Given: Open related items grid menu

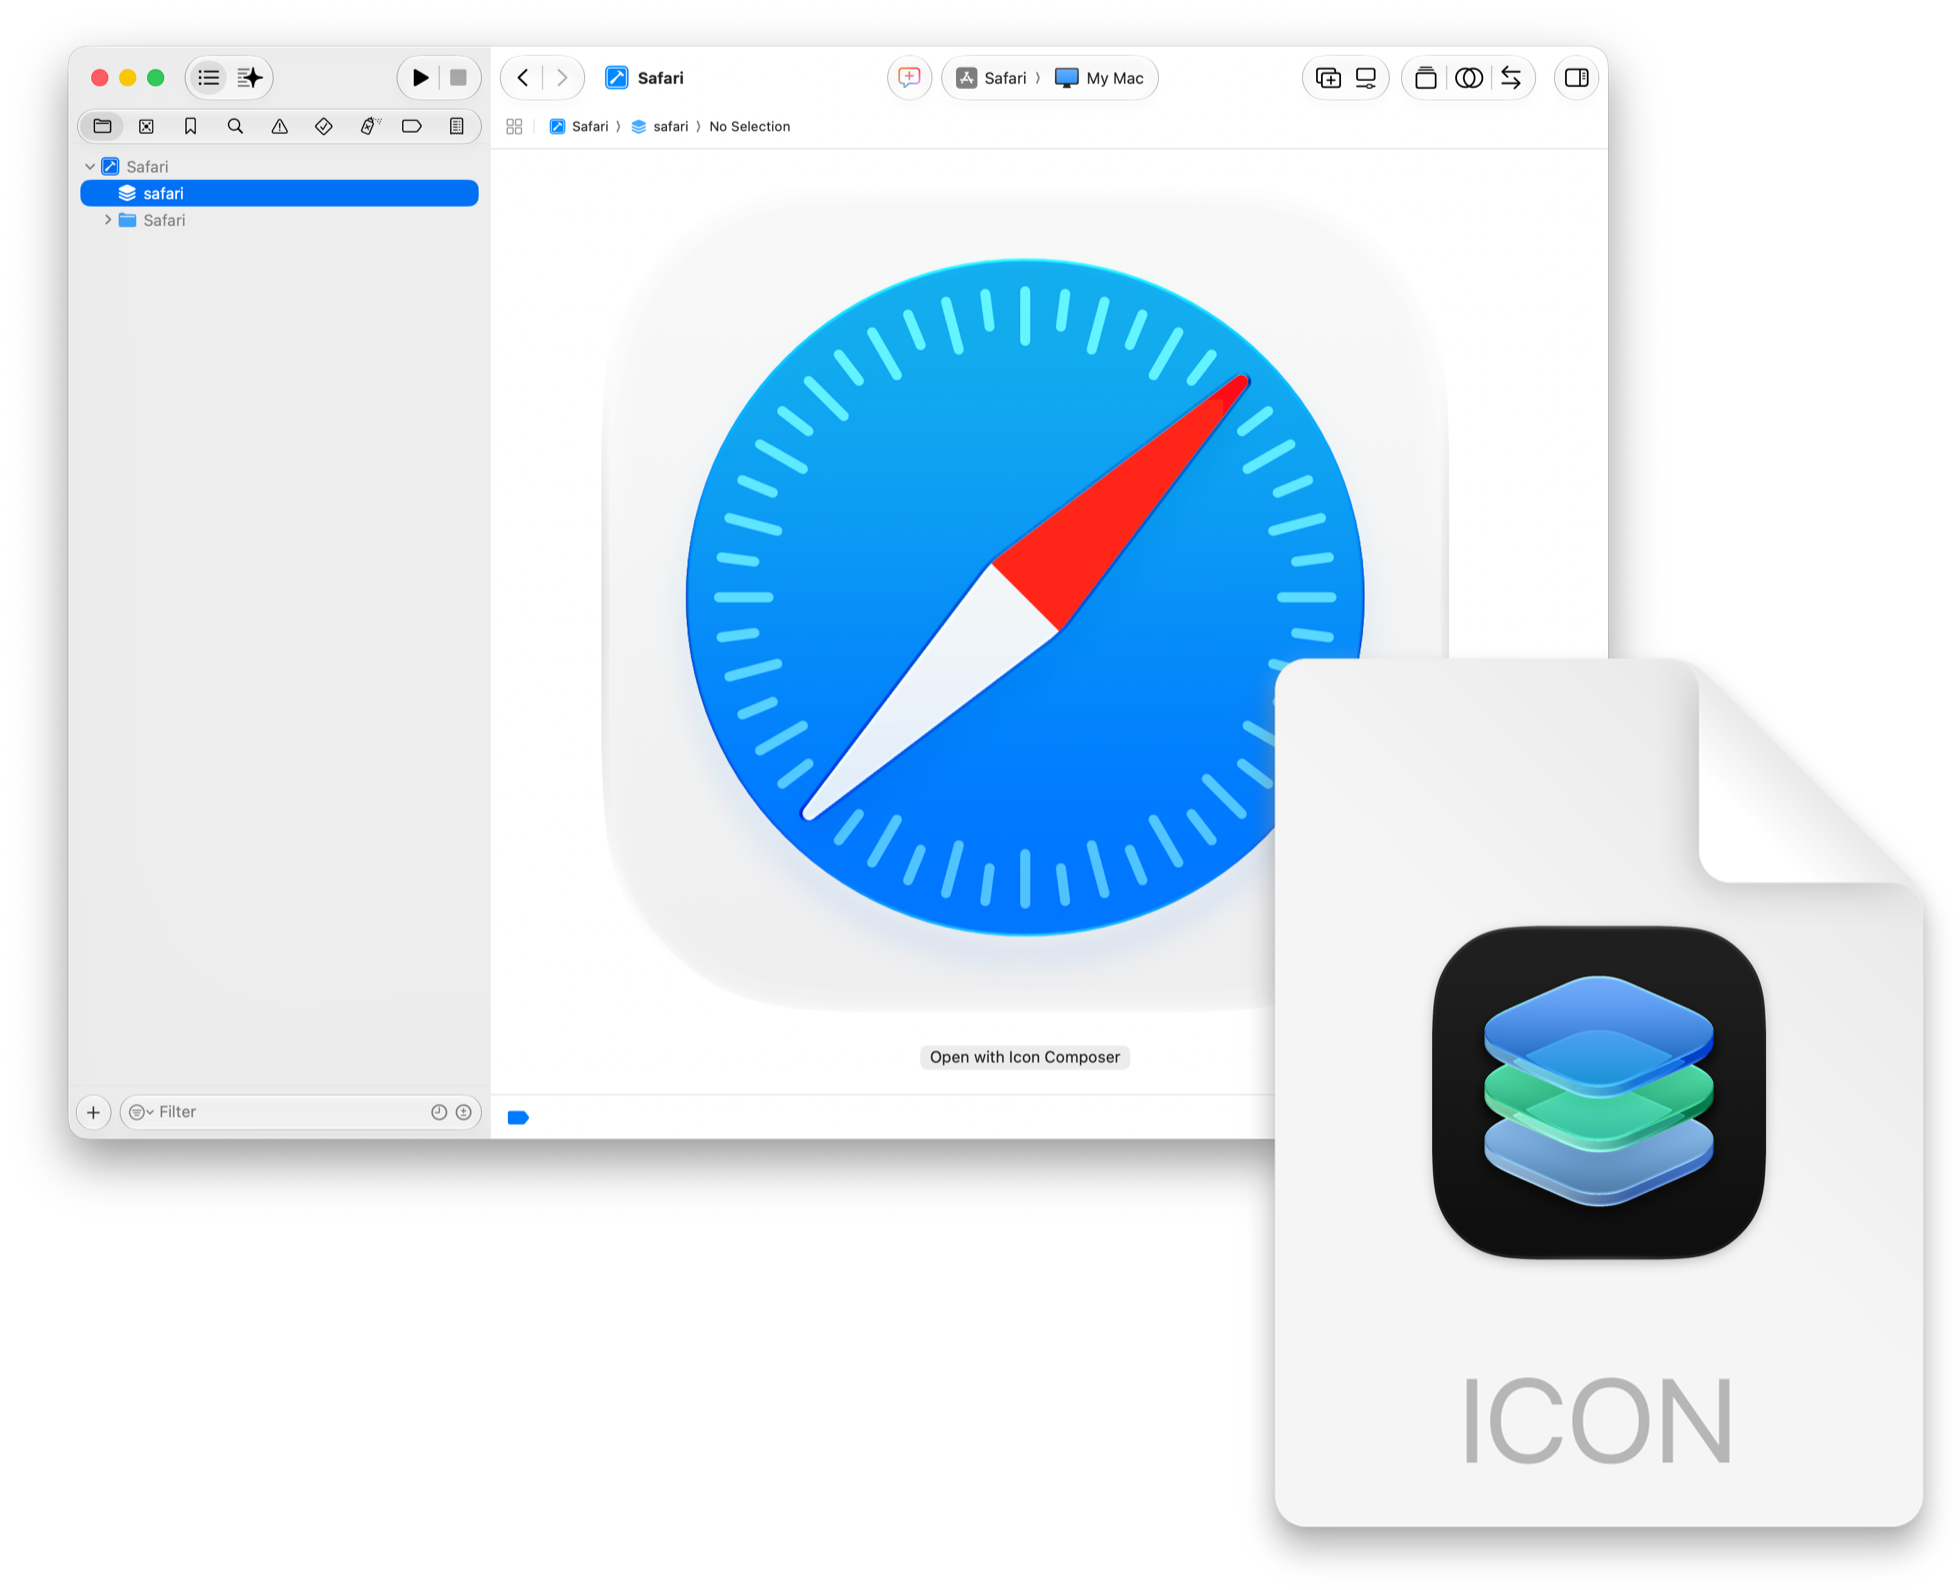Looking at the screenshot, I should (x=514, y=126).
